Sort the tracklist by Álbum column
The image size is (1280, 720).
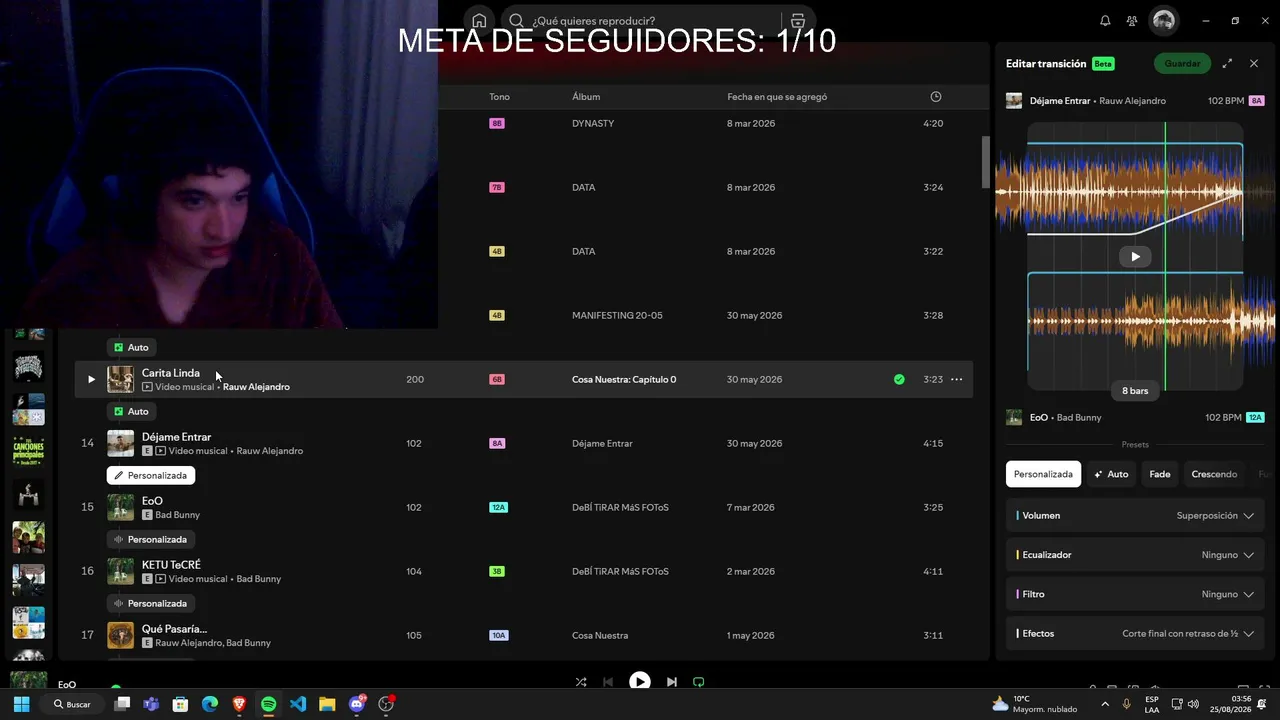586,97
